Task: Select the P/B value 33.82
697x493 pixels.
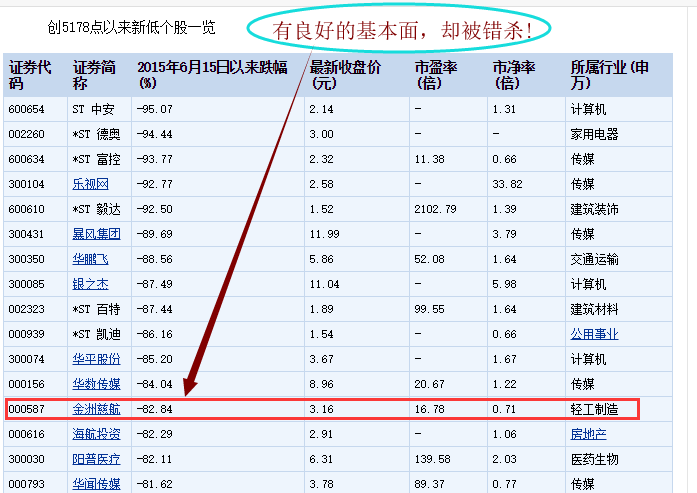Action: 507,184
